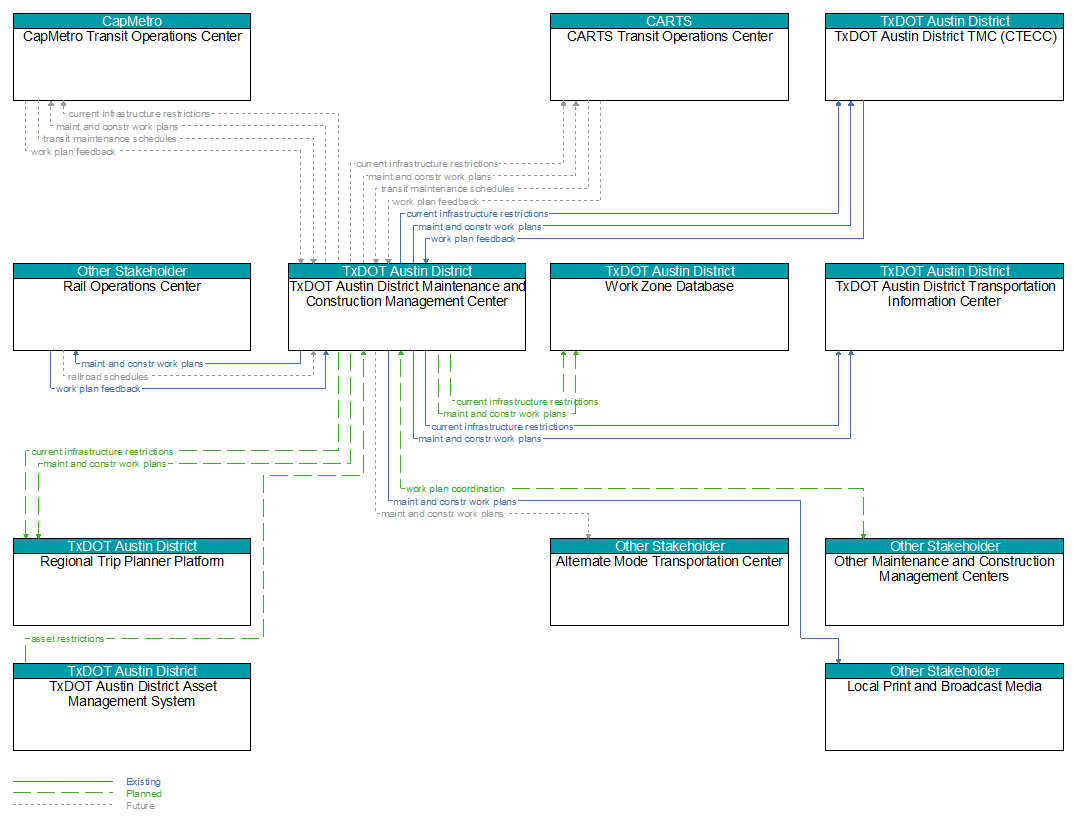Select the Transportation Information Center box
The width and height of the screenshot is (1074, 824).
(x=944, y=307)
